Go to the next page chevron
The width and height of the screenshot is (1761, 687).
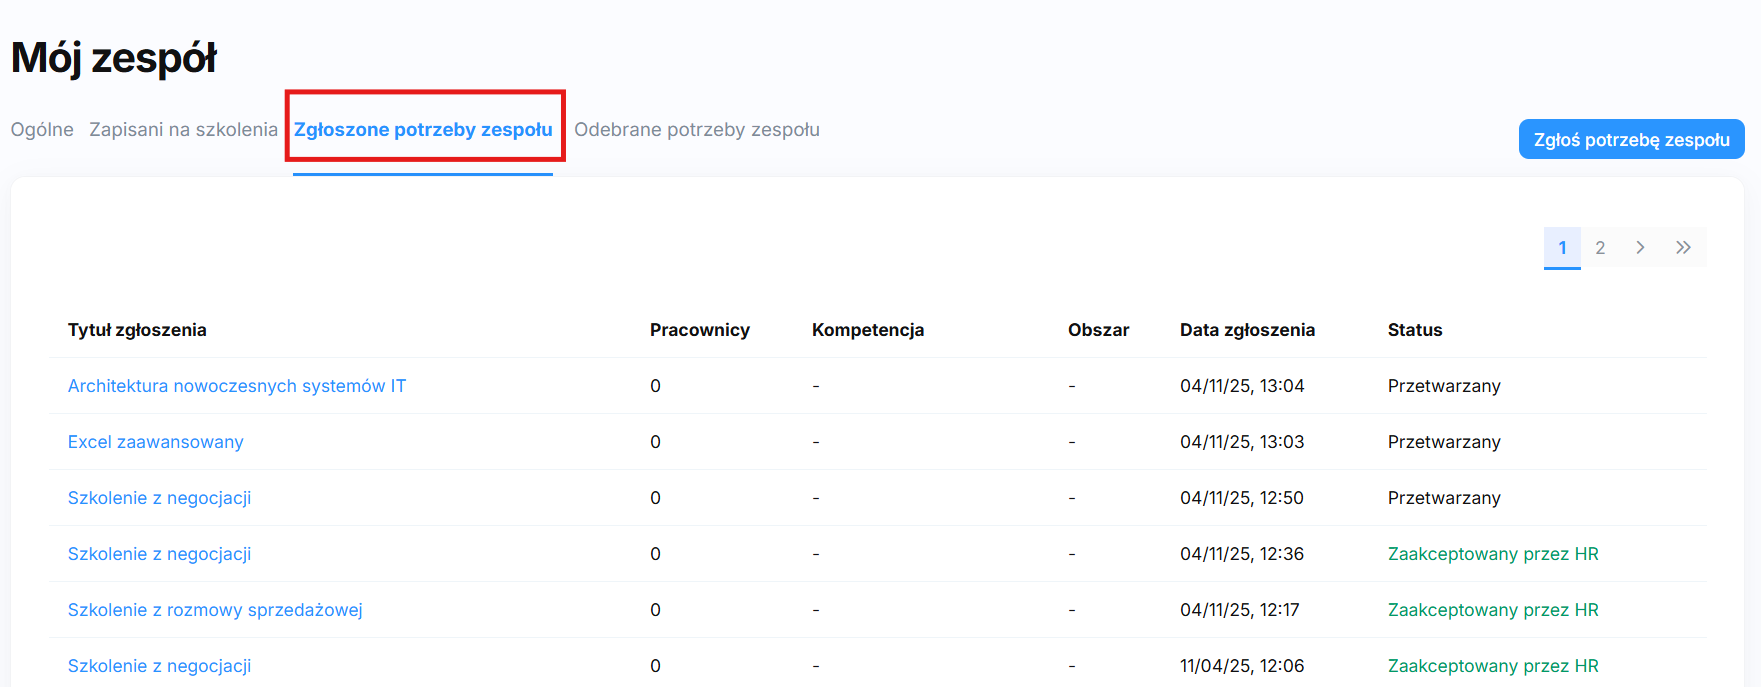pyautogui.click(x=1640, y=248)
